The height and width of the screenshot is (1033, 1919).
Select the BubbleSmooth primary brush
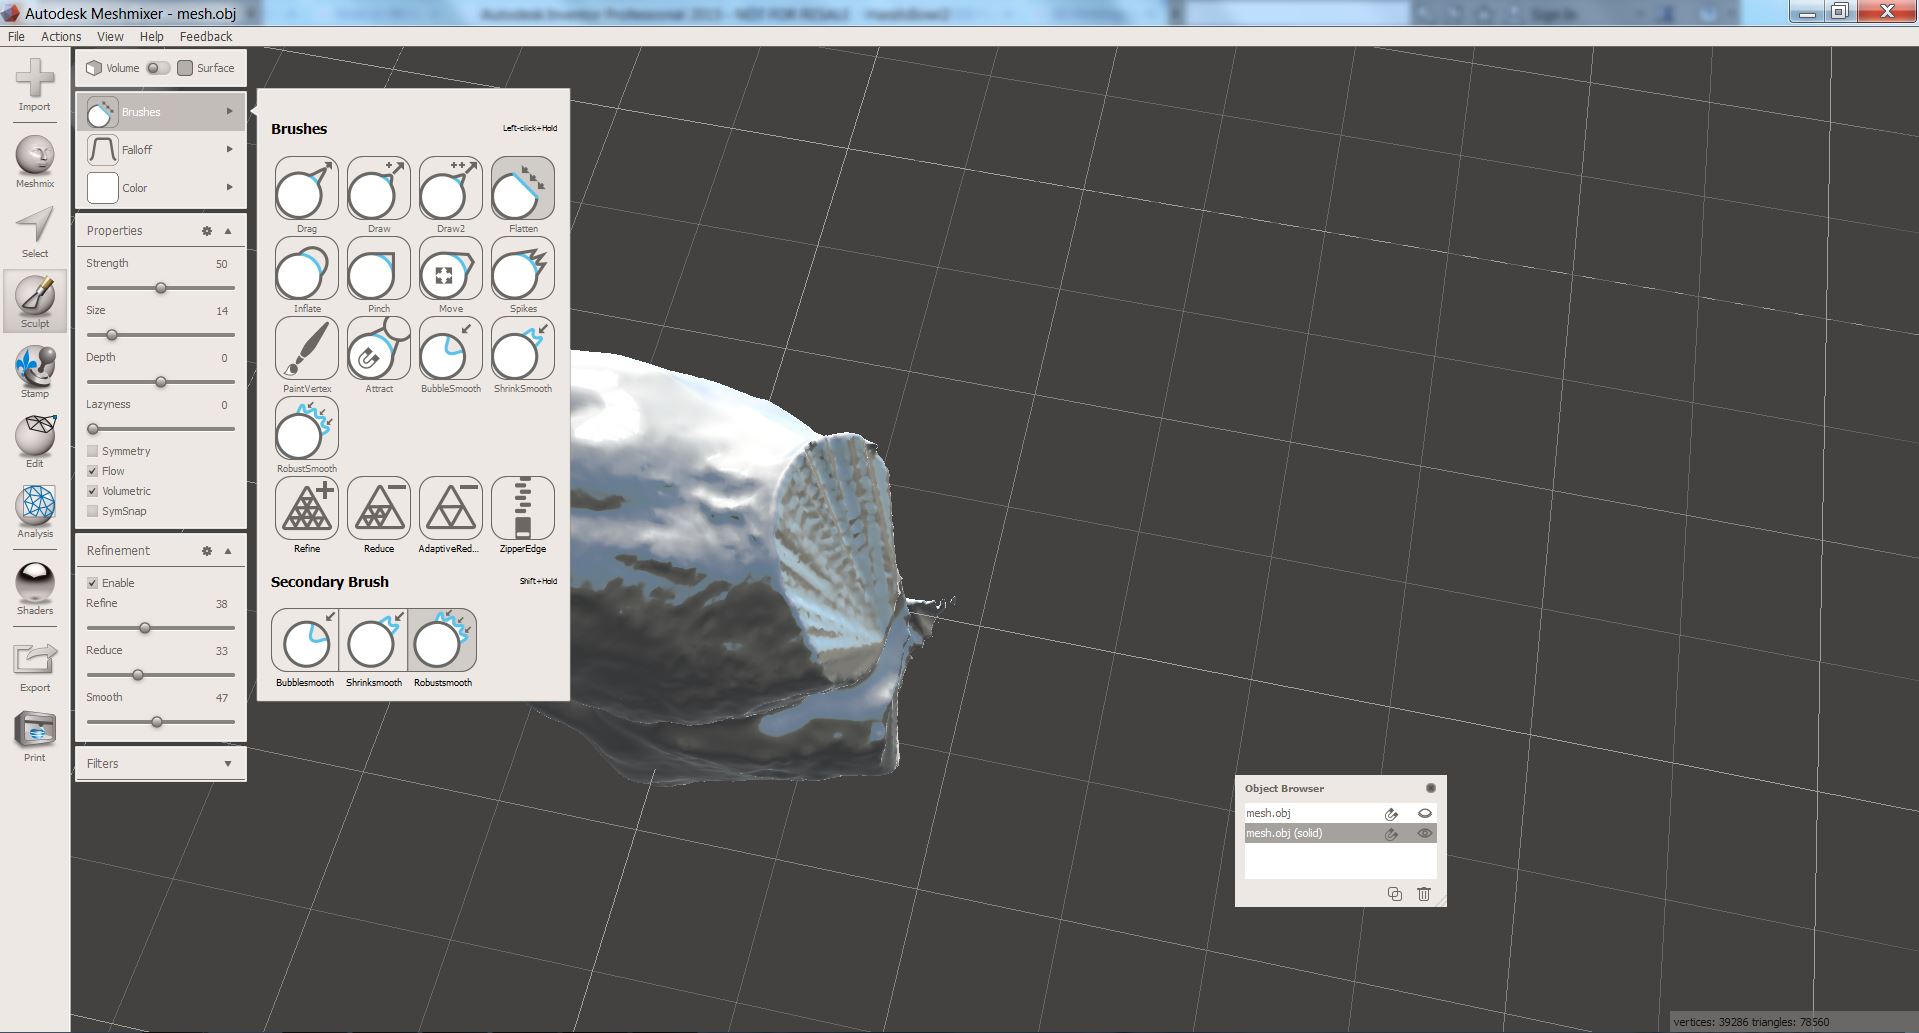coord(450,348)
